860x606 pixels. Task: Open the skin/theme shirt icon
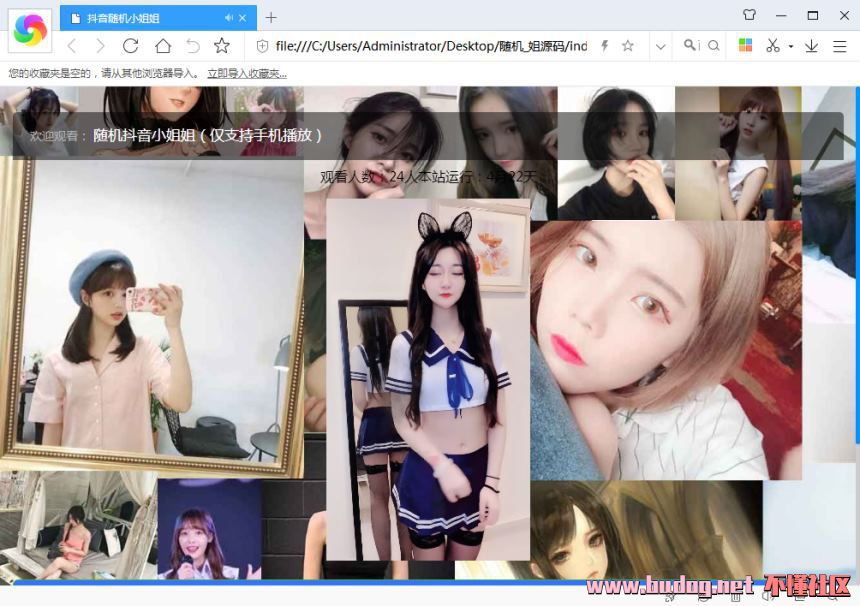750,15
